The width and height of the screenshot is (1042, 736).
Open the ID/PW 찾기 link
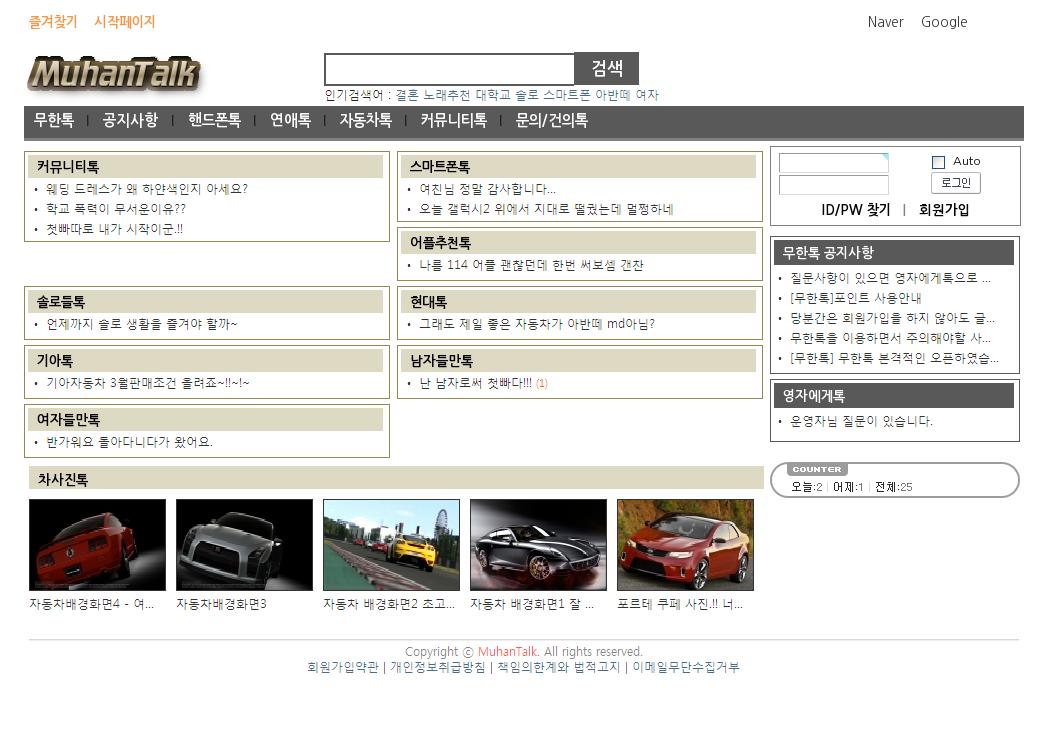(x=855, y=210)
